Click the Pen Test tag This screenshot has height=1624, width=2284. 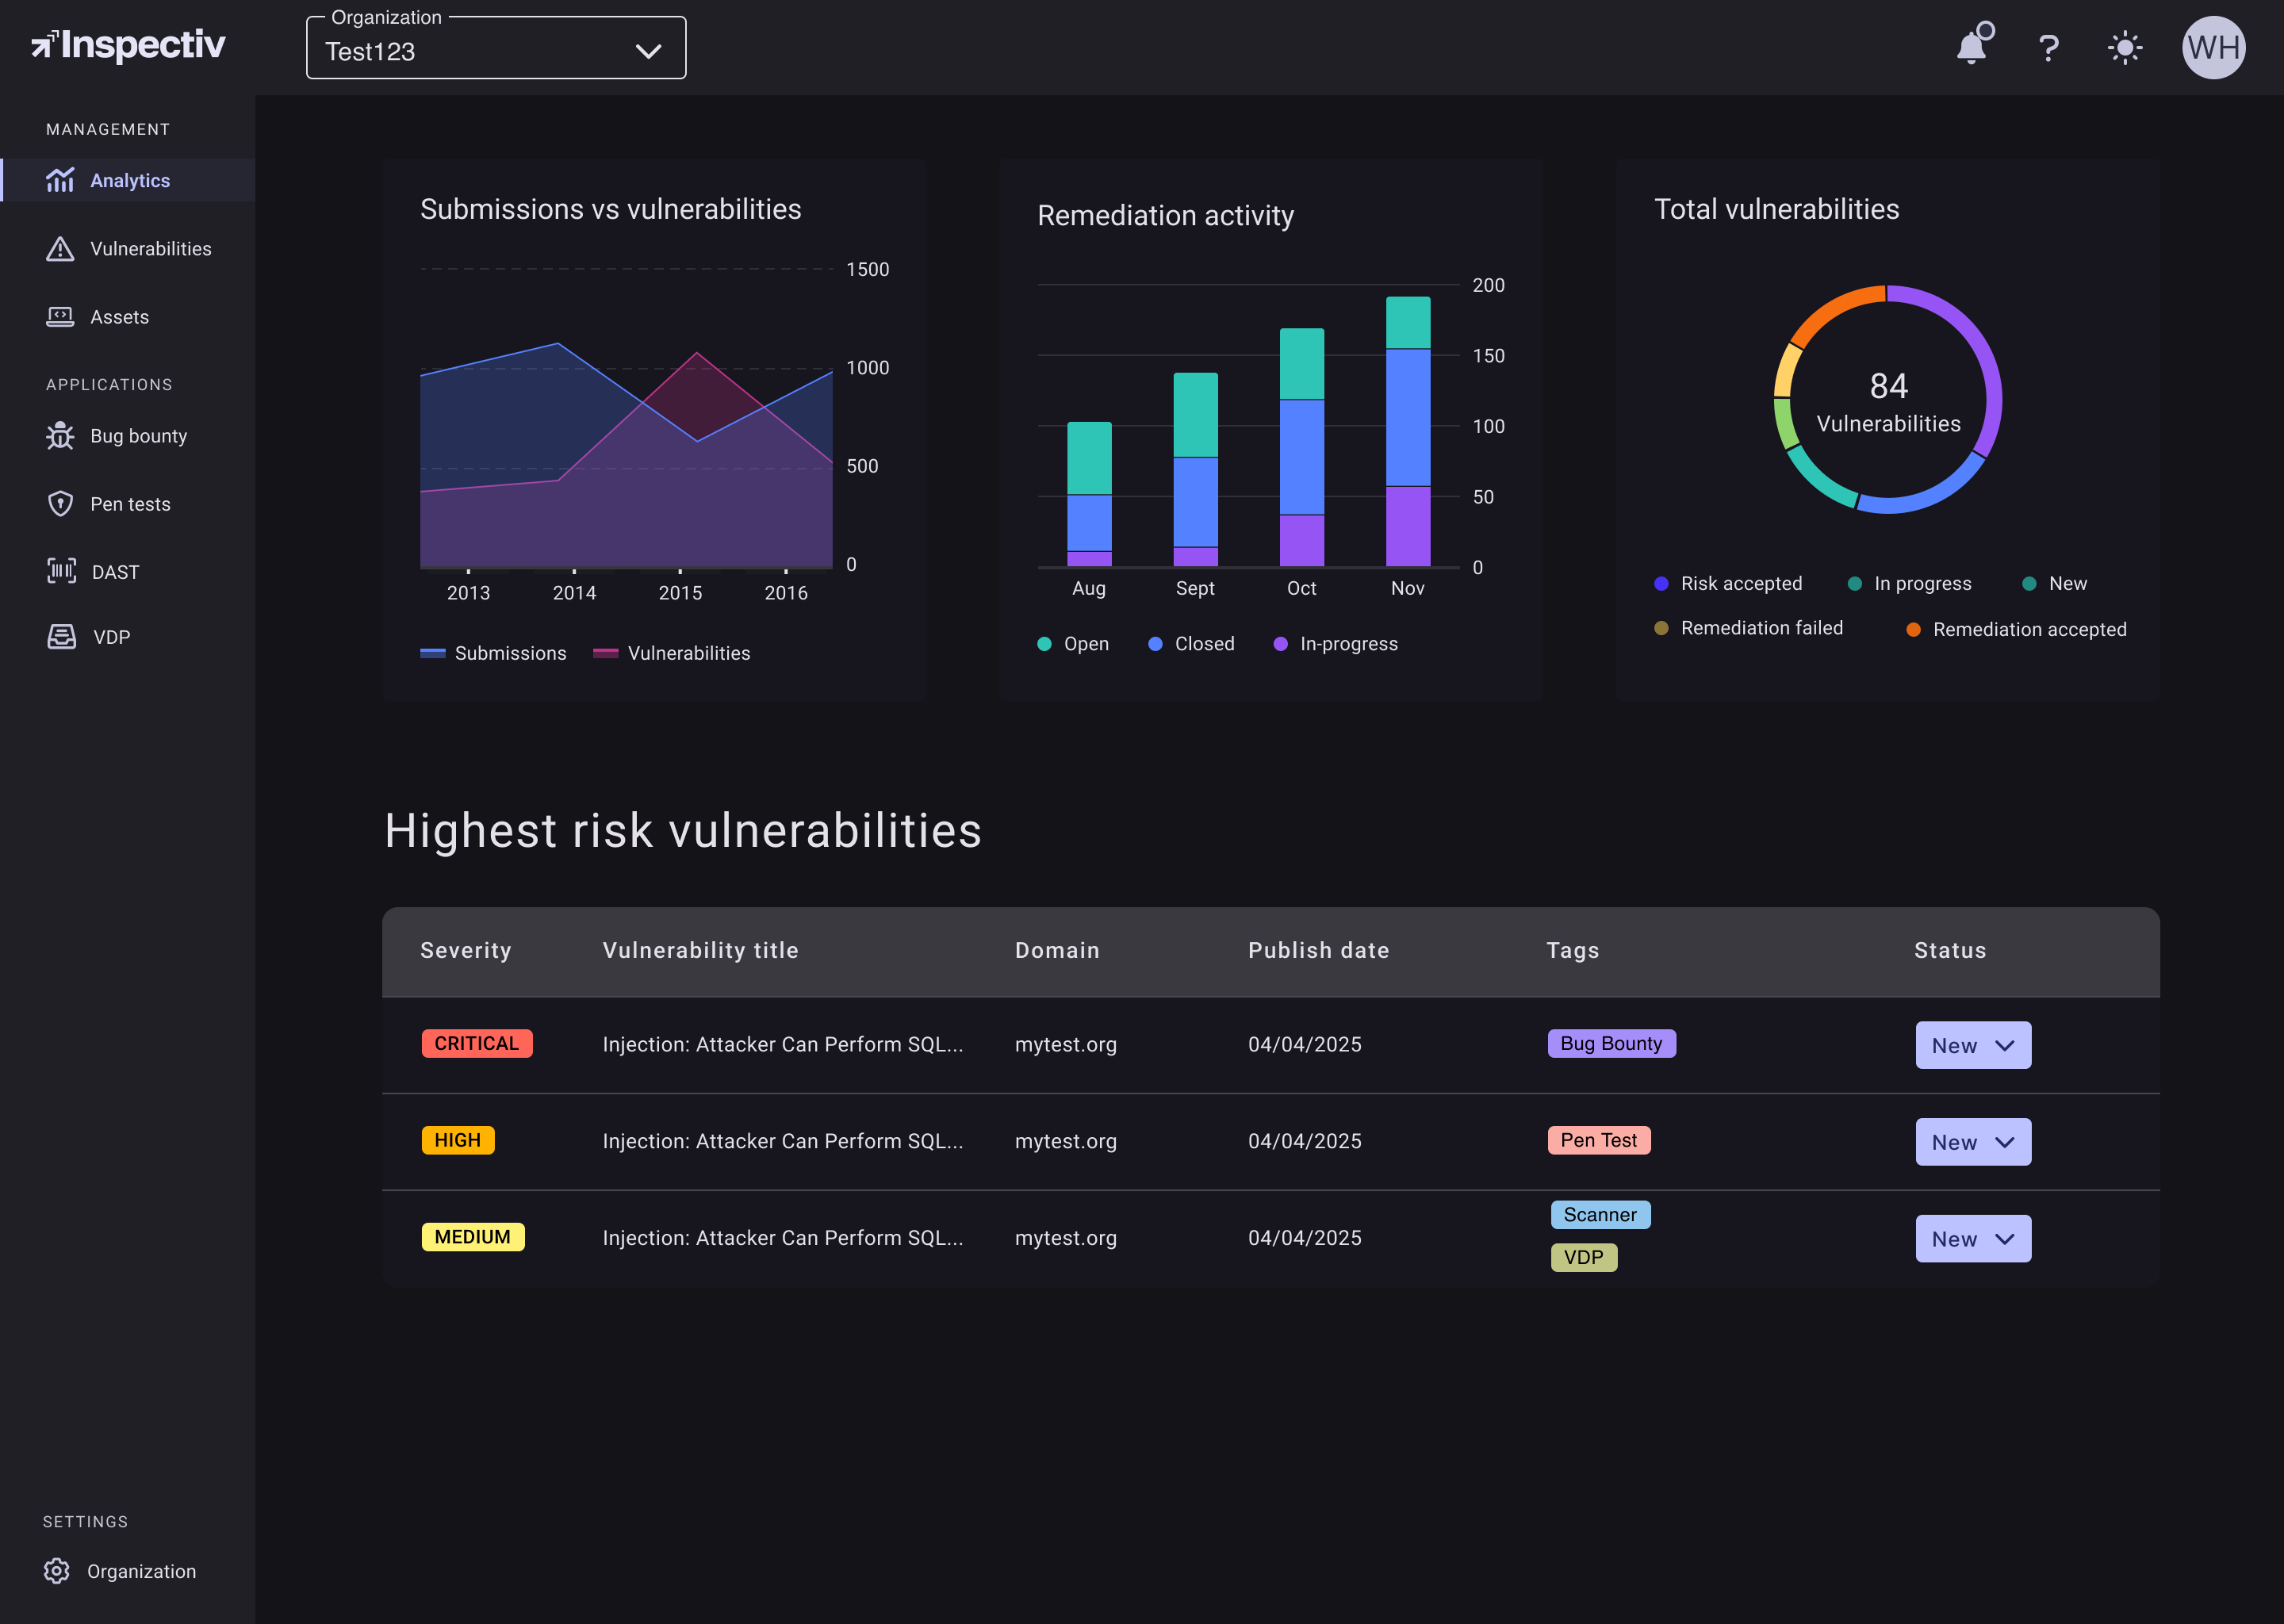(x=1598, y=1140)
